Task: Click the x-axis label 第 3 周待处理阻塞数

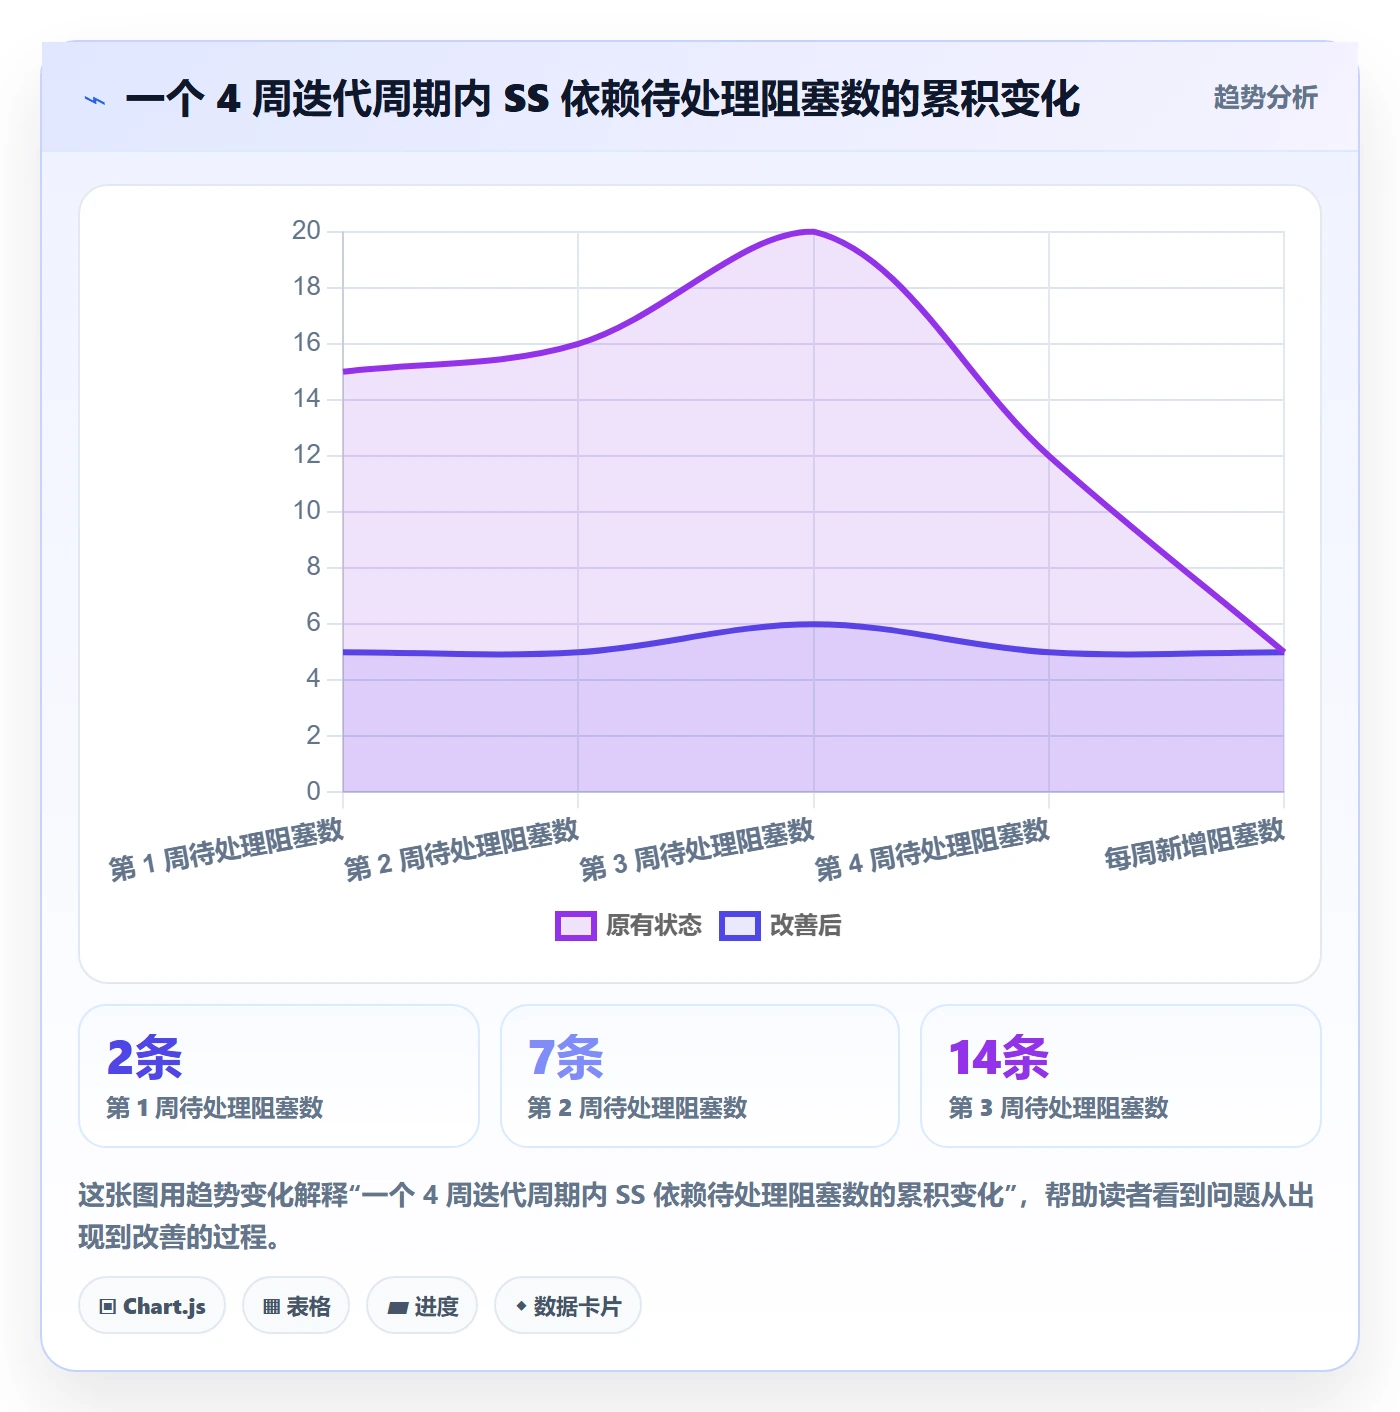Action: pos(698,849)
